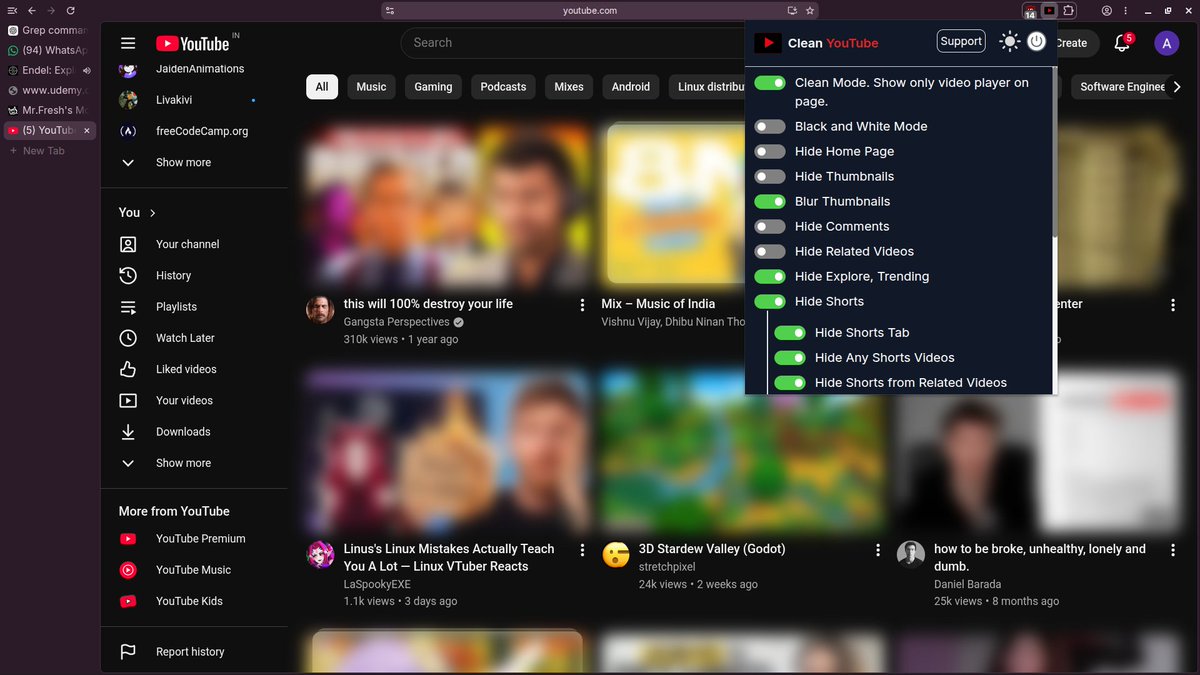Enable Black and White Mode toggle
Screen dimensions: 1200x675
(x=770, y=126)
